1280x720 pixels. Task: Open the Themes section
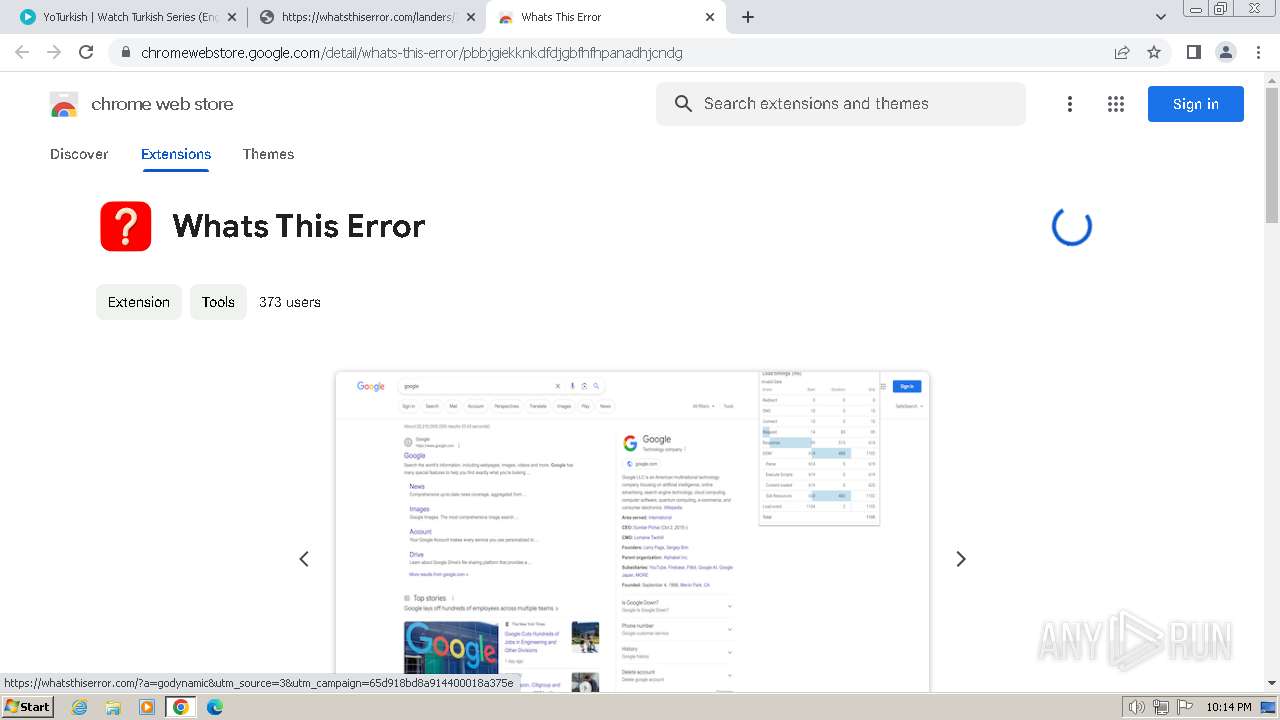(268, 154)
